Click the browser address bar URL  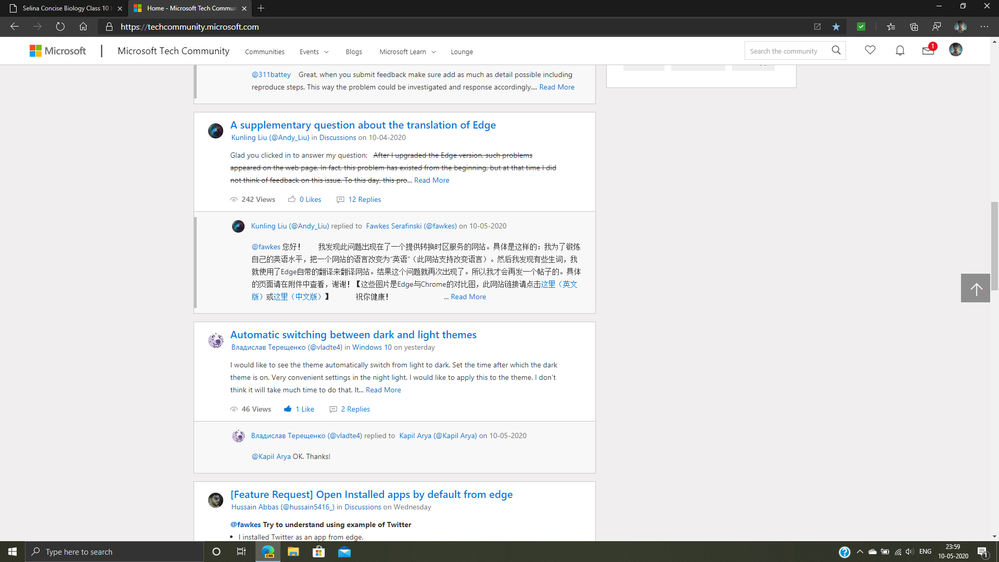[x=189, y=27]
